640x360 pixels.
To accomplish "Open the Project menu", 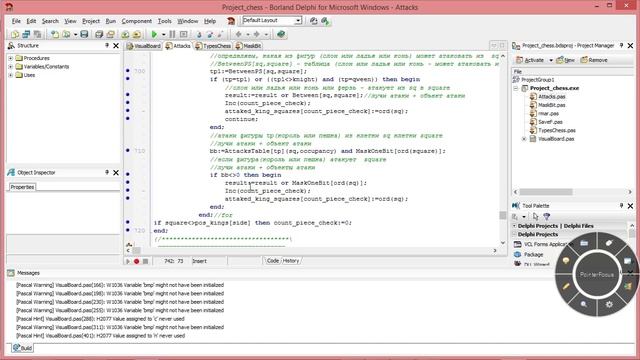I will 91,21.
